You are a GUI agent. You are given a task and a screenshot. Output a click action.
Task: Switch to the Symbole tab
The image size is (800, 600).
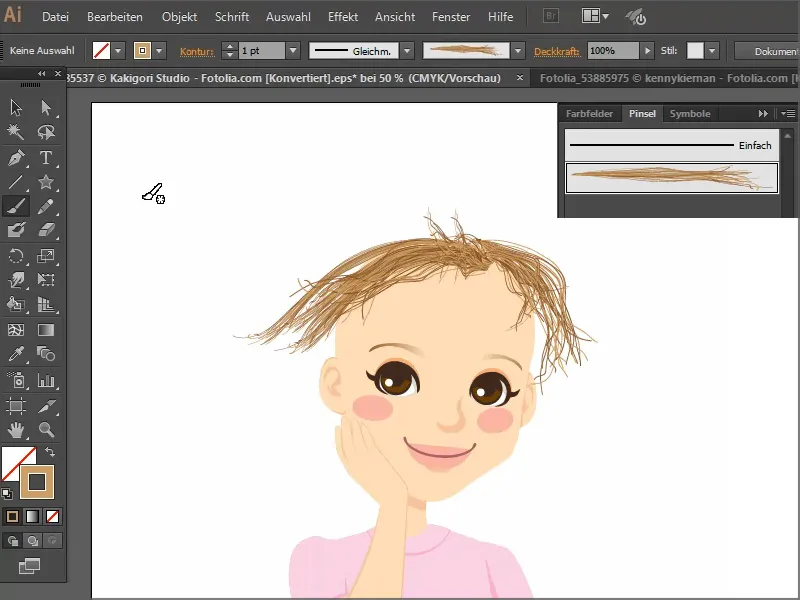pos(690,114)
